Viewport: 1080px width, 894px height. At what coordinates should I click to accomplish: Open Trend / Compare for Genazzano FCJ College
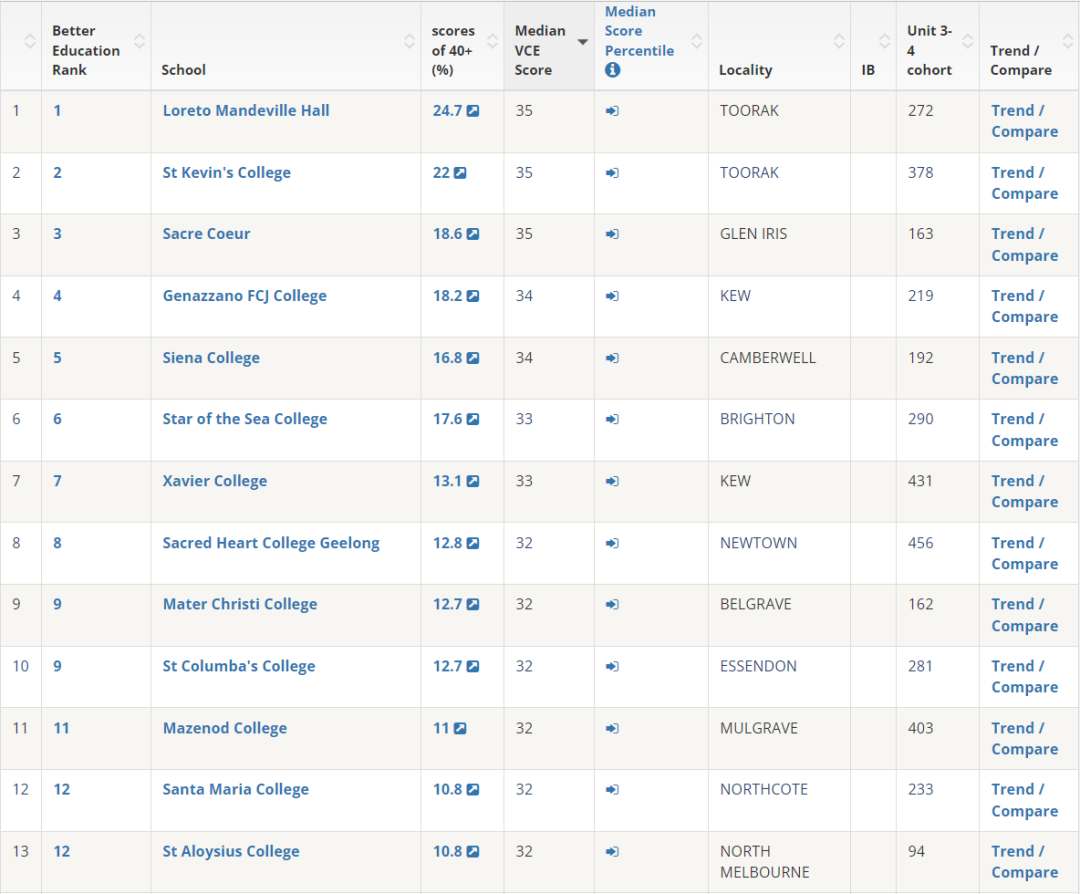pos(1025,306)
